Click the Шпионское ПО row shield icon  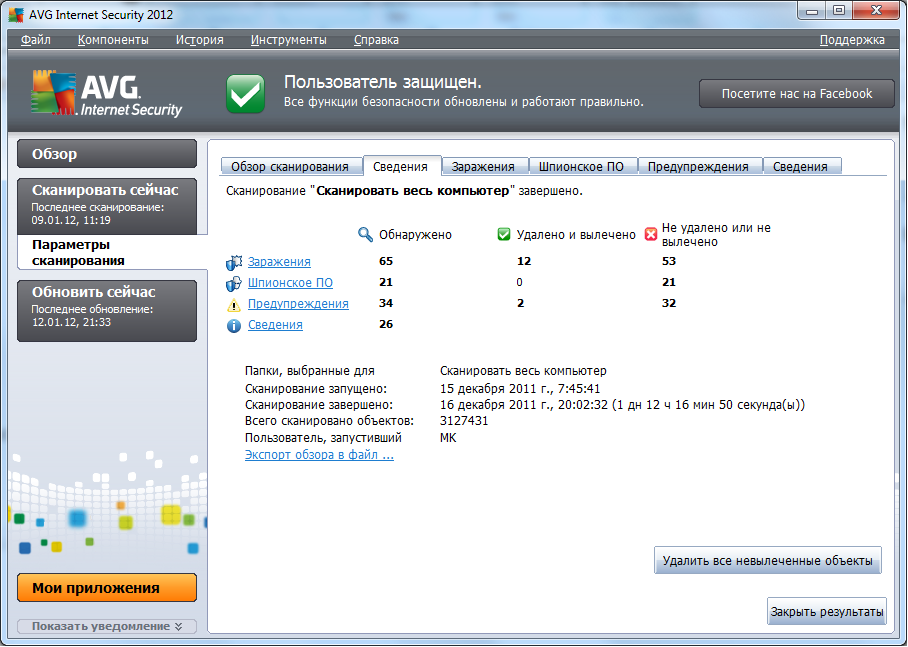[x=234, y=283]
